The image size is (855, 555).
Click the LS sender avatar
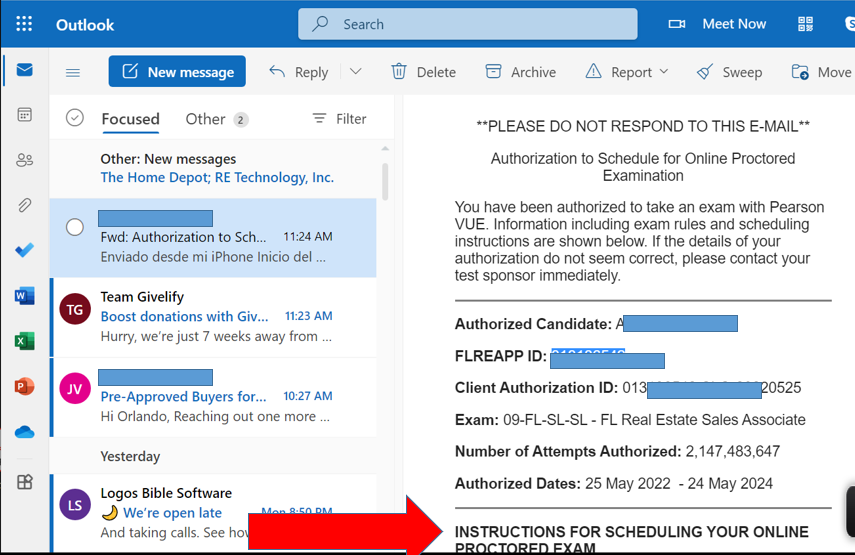(x=75, y=505)
